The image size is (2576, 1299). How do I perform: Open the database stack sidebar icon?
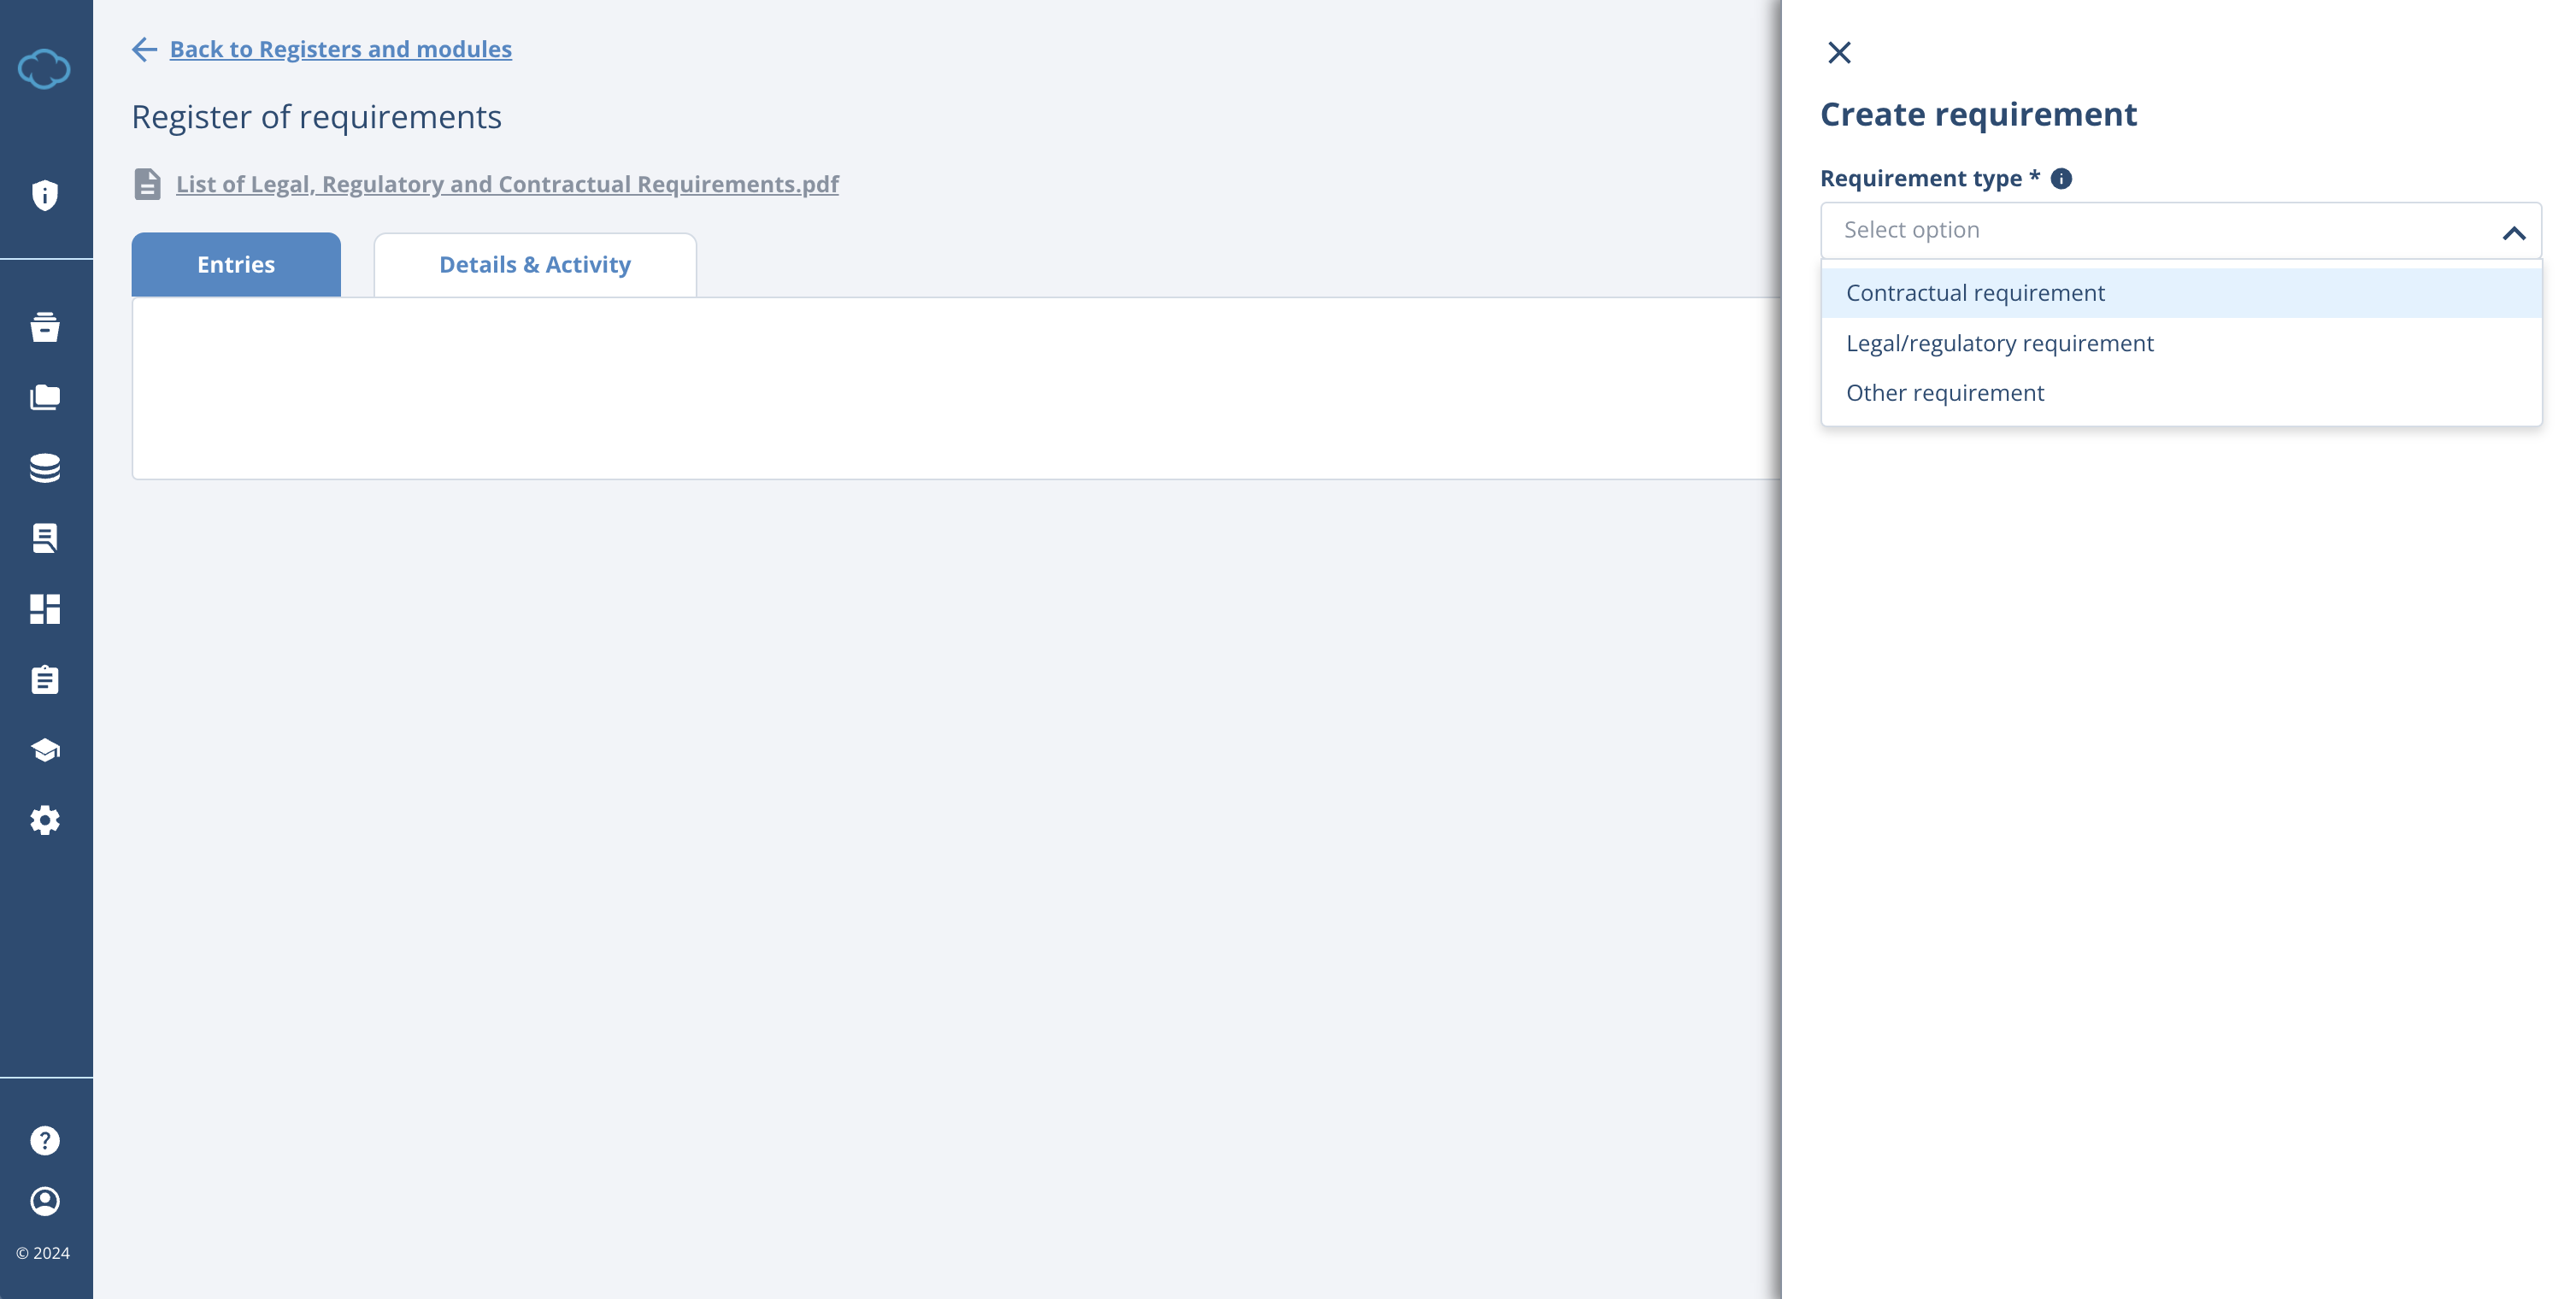point(44,468)
